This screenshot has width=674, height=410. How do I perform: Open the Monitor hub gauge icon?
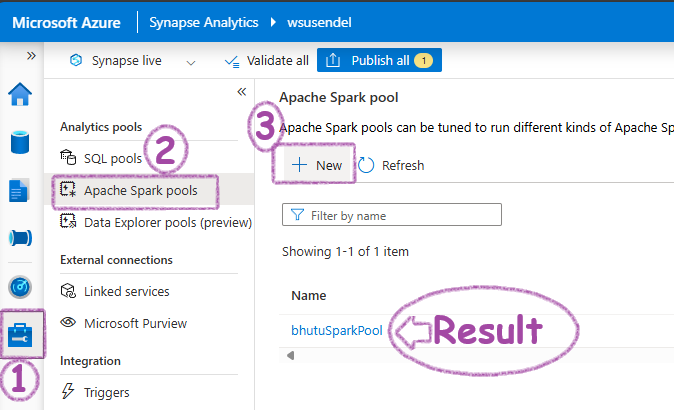tap(20, 287)
